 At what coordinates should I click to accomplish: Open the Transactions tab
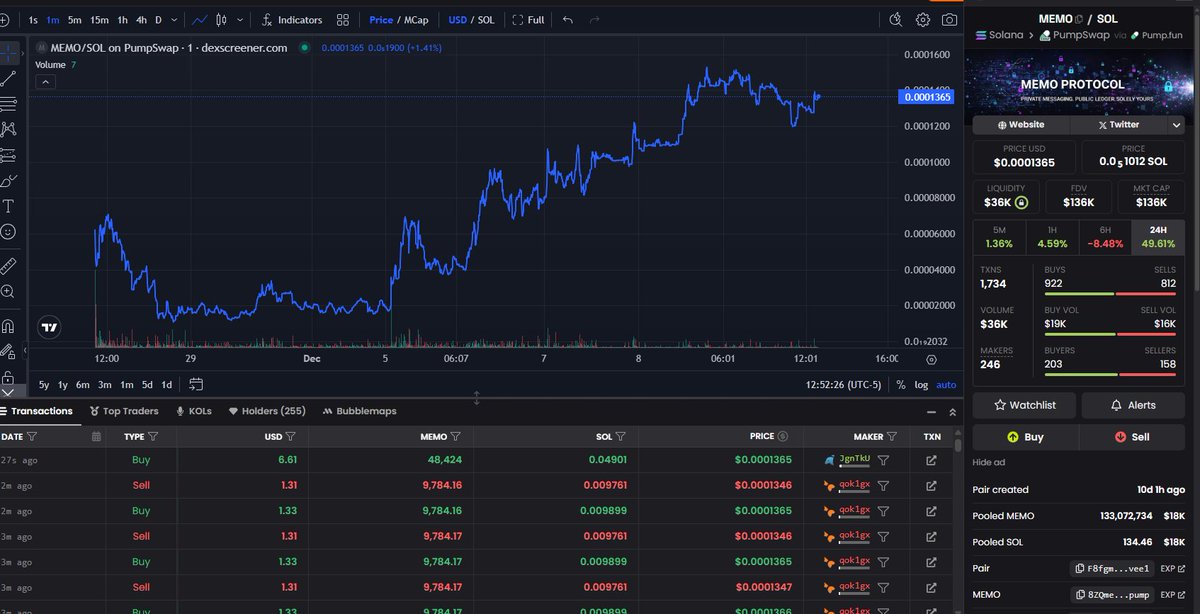point(37,411)
